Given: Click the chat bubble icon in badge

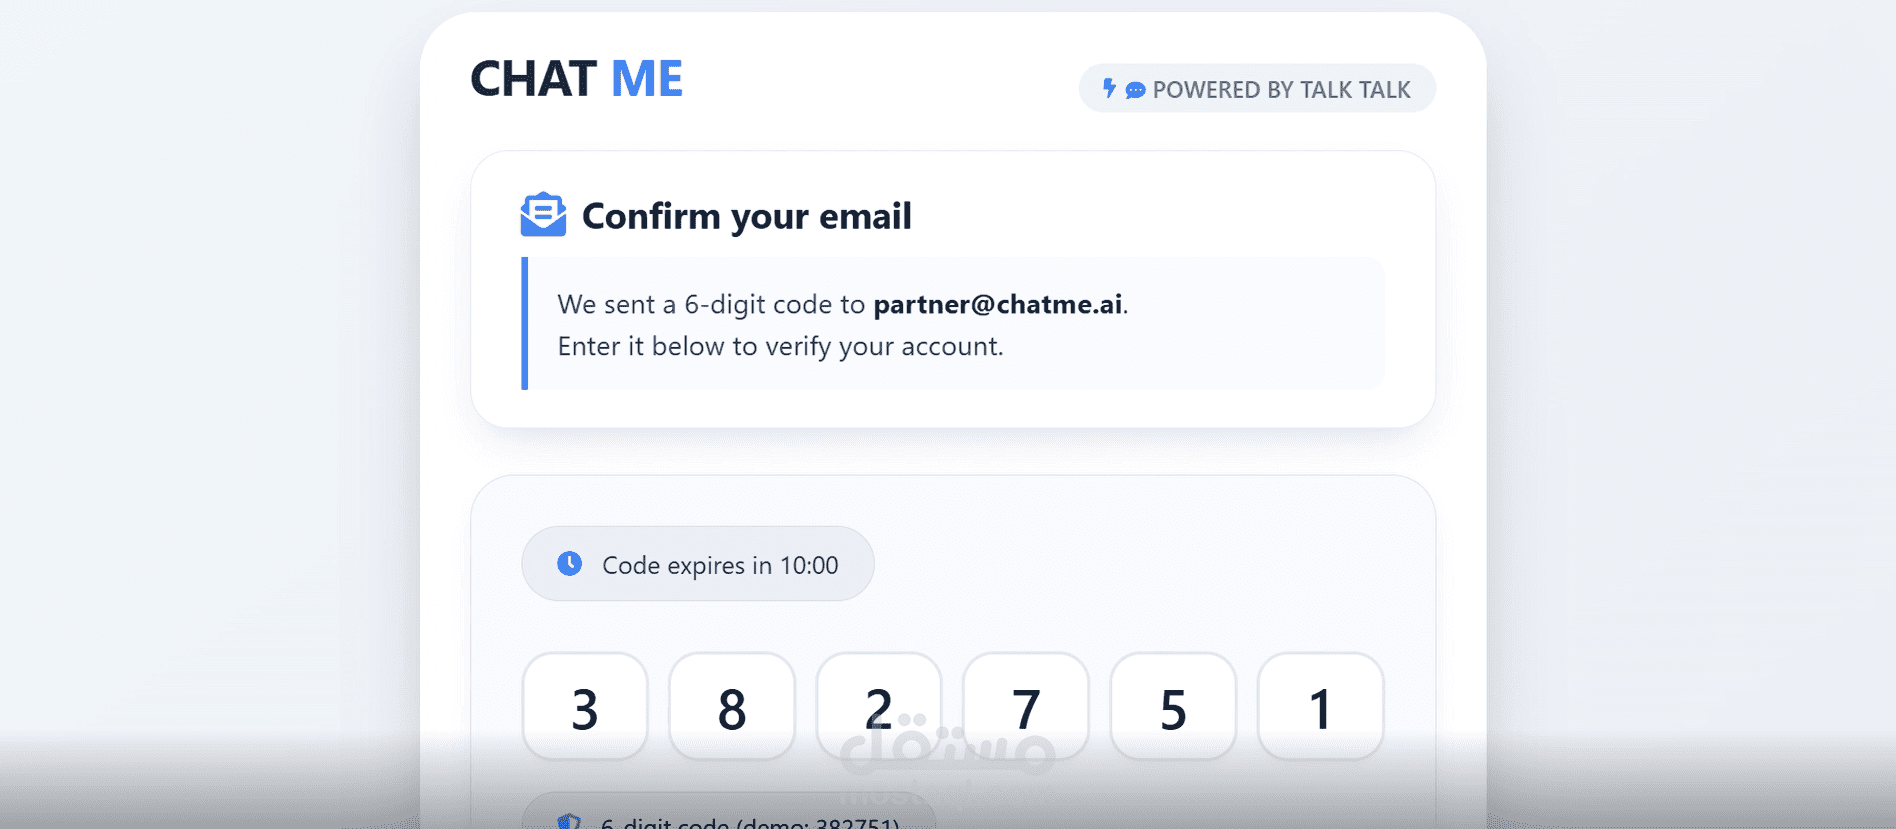Looking at the screenshot, I should [x=1135, y=90].
